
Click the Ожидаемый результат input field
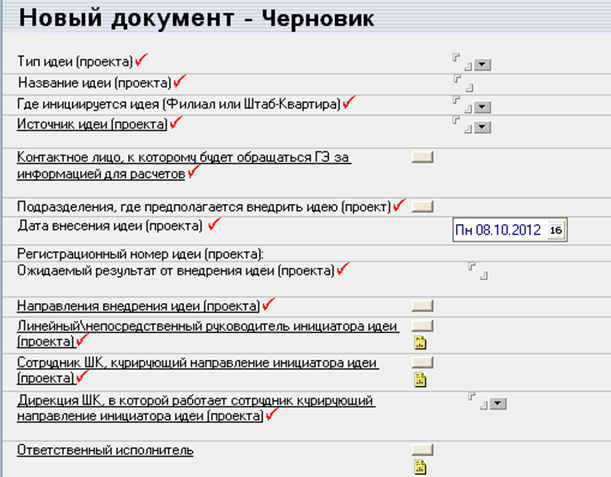pos(478,271)
